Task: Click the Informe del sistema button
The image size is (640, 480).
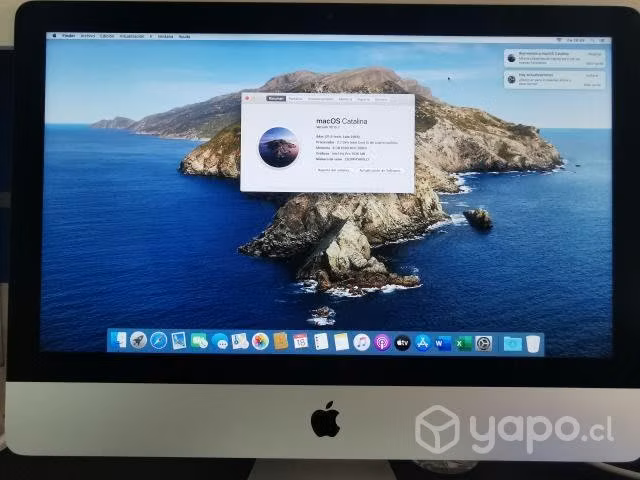Action: pyautogui.click(x=333, y=170)
